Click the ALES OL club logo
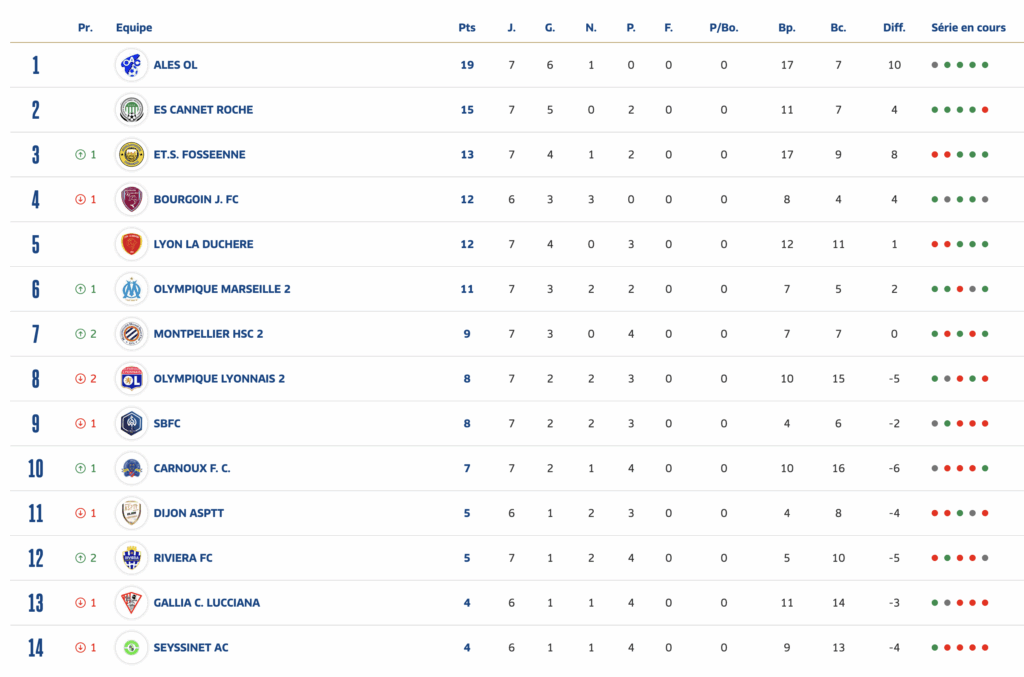Image resolution: width=1024 pixels, height=677 pixels. (x=131, y=65)
